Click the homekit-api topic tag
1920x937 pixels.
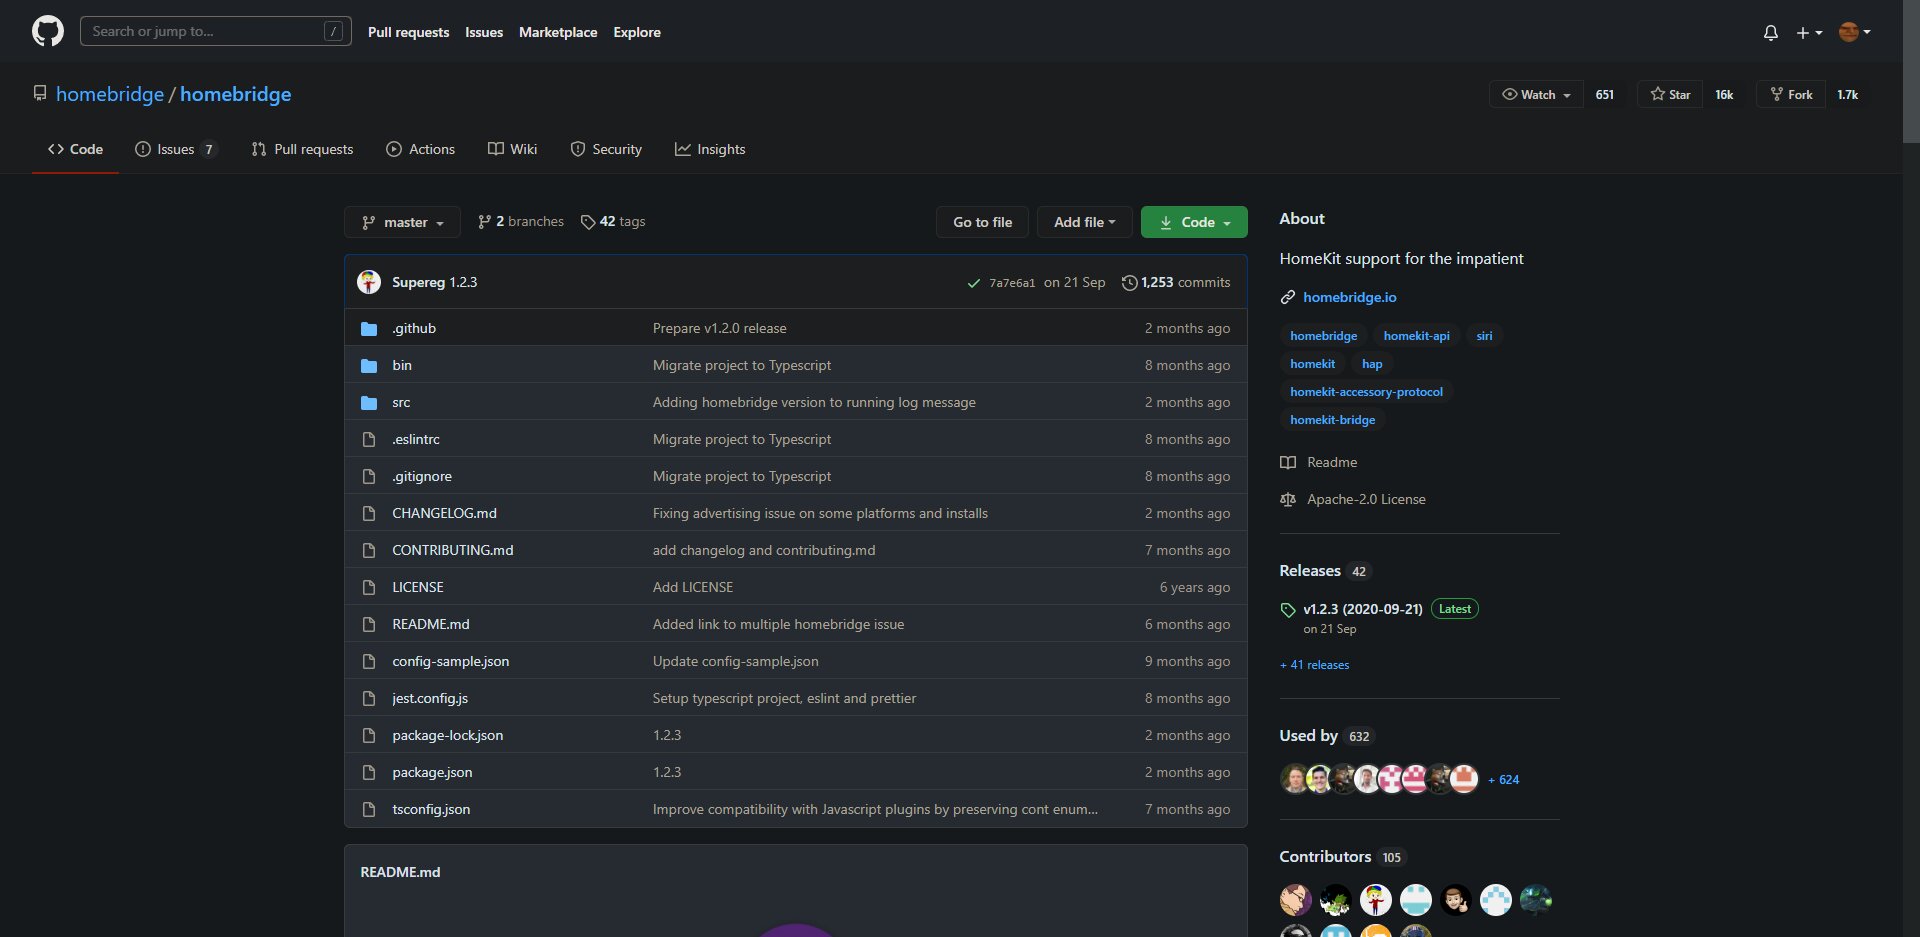[x=1416, y=336]
